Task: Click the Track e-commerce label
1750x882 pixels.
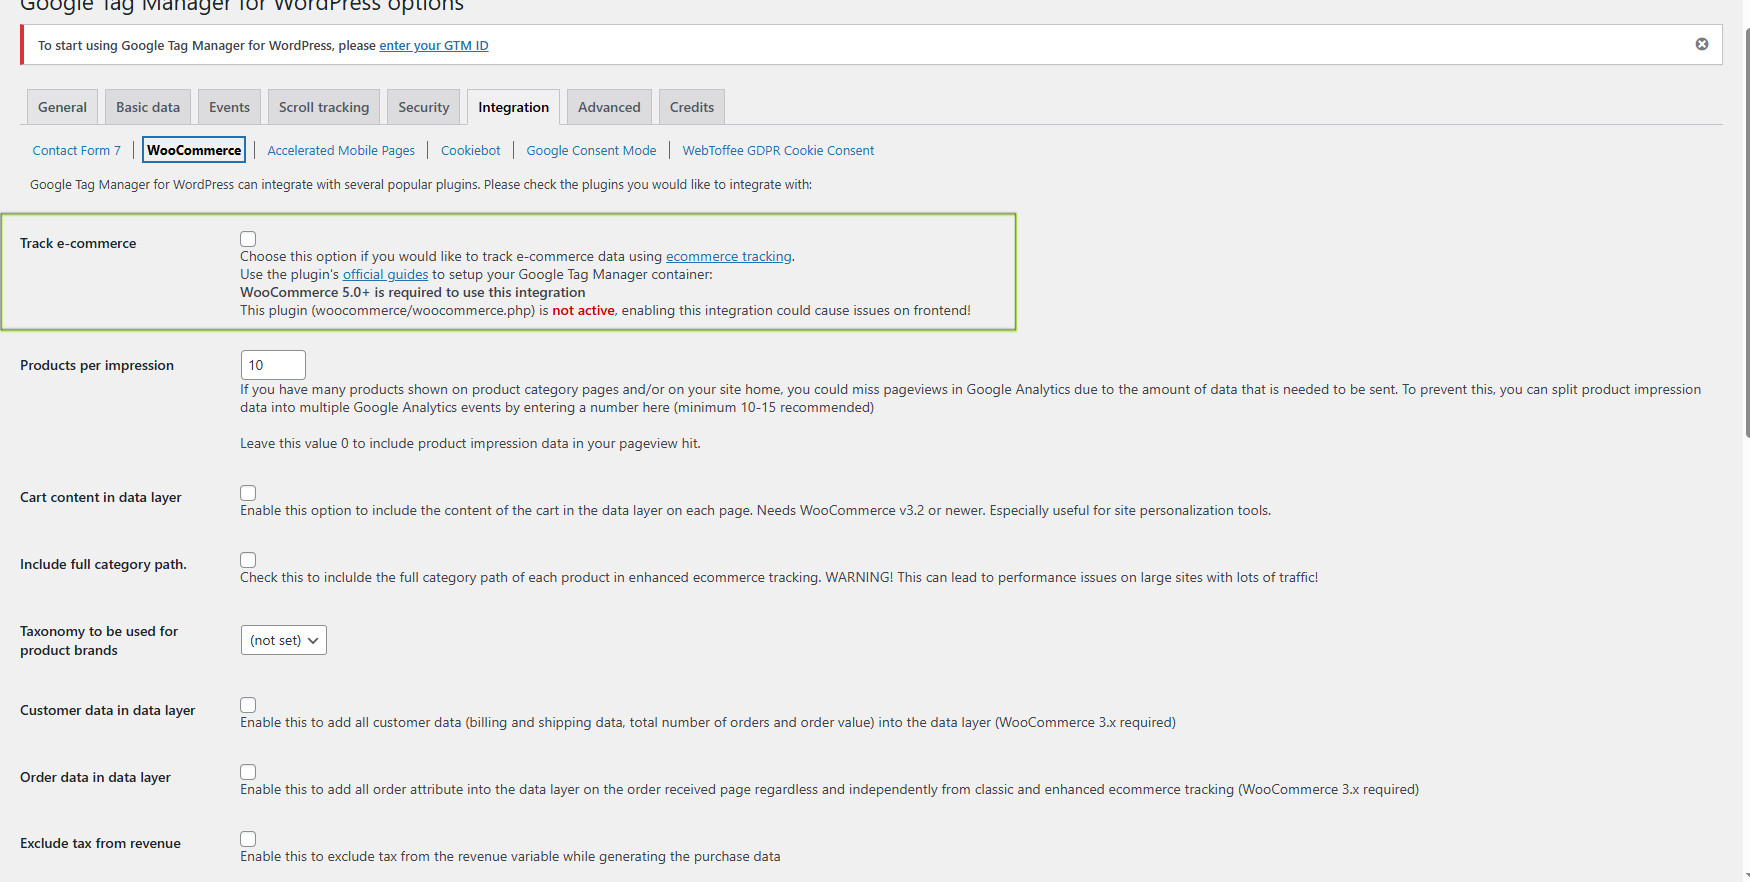Action: tap(78, 243)
